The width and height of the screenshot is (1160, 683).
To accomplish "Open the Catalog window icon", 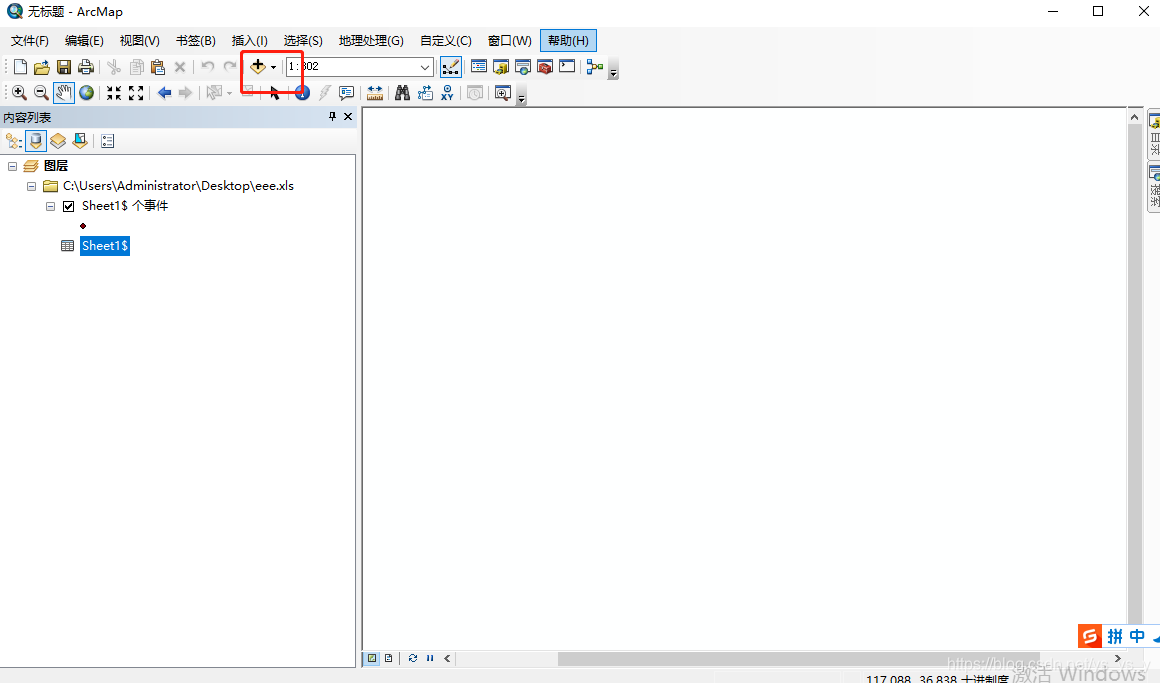I will 501,67.
